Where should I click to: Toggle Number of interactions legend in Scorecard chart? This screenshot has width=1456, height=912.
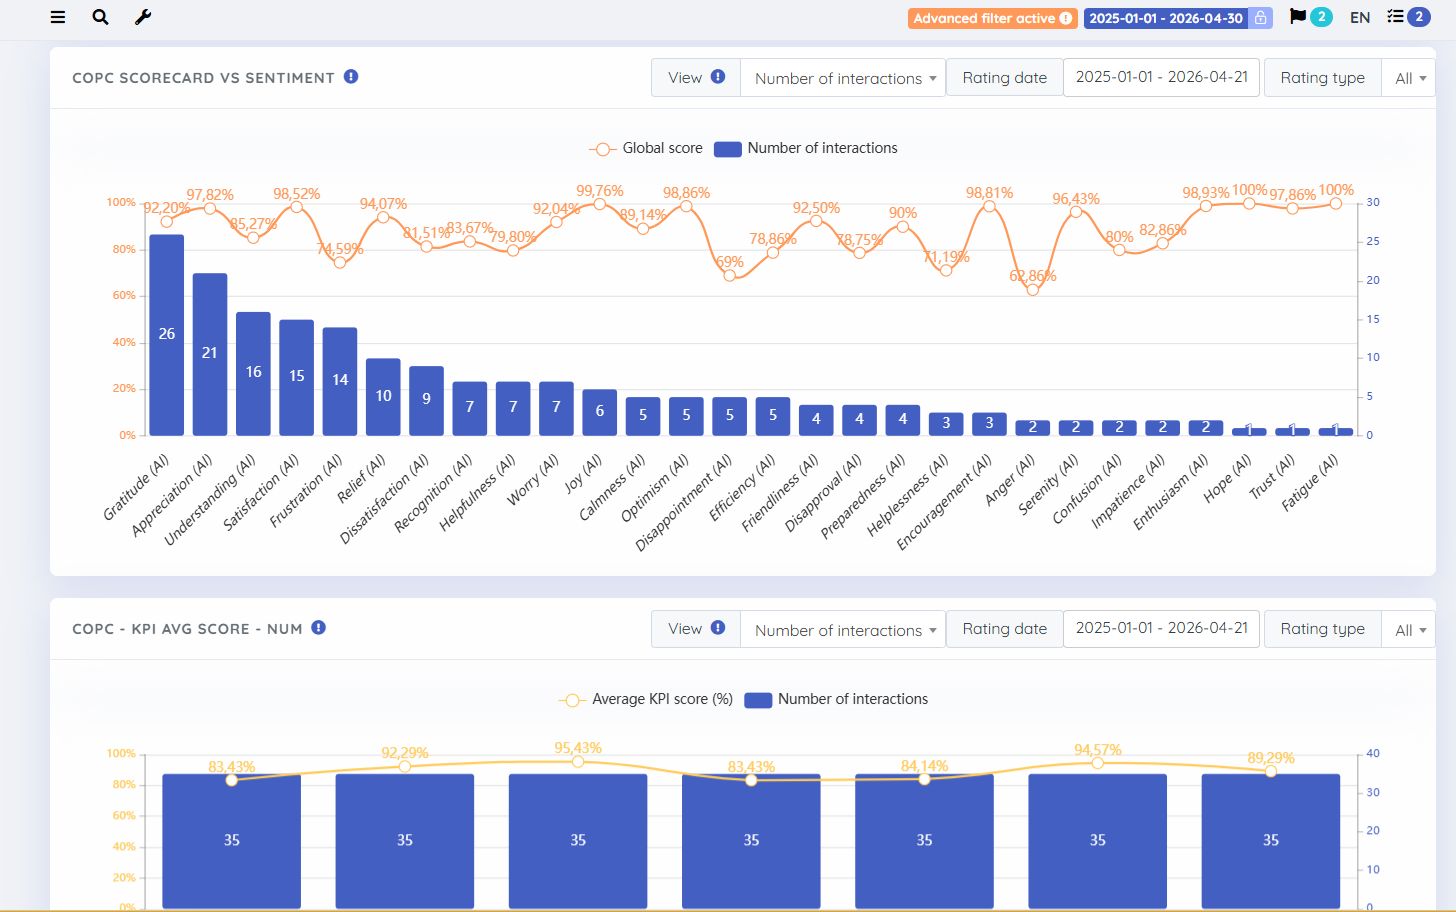click(806, 148)
